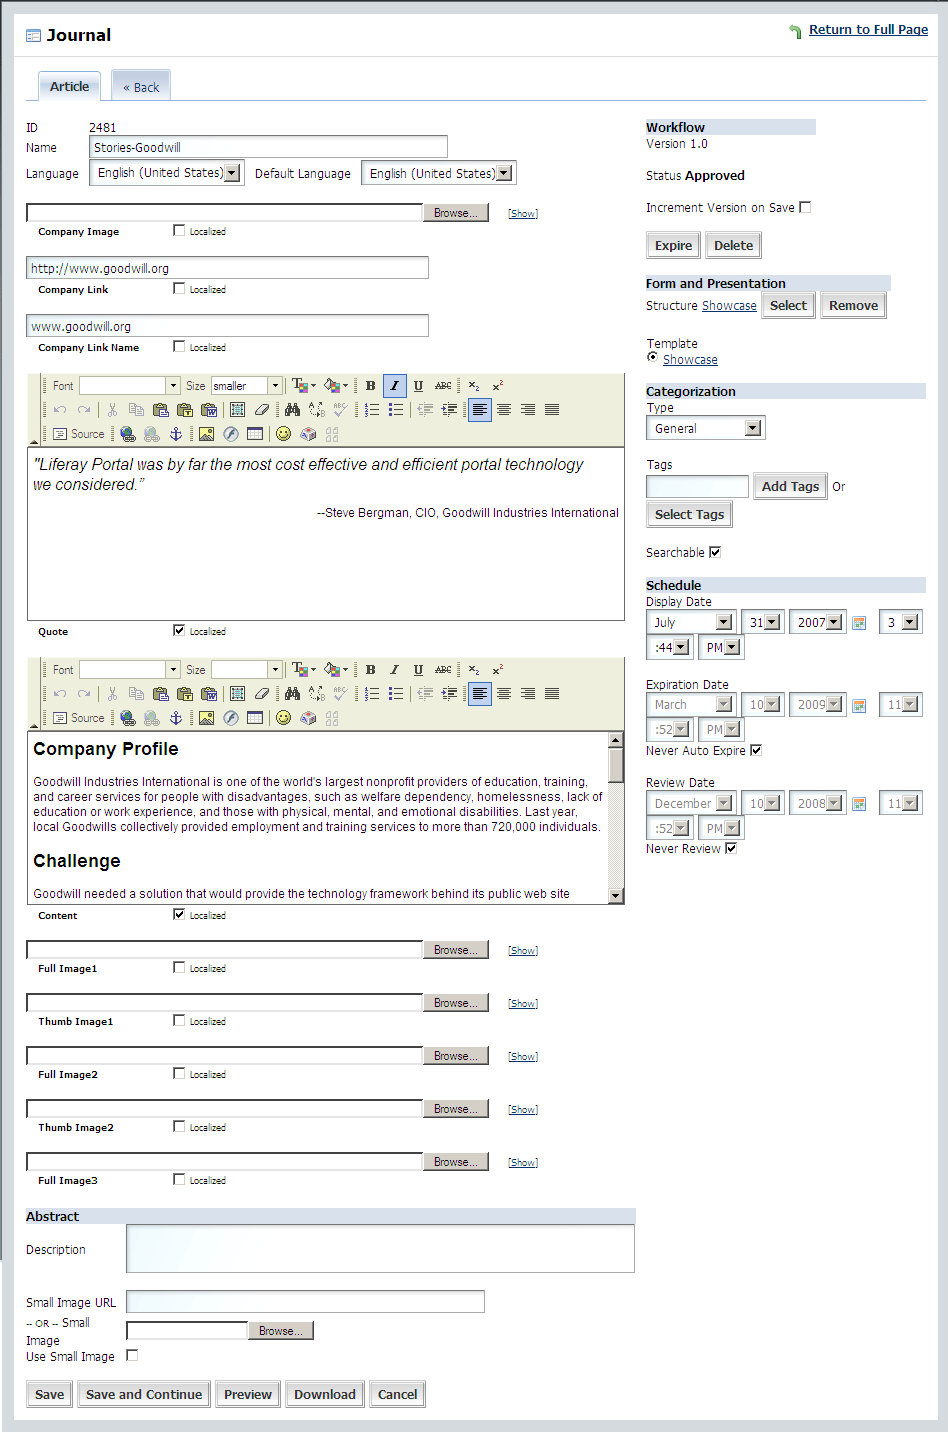Screen dimensions: 948x1435
Task: Click the Save and Continue button
Action: coord(144,1394)
